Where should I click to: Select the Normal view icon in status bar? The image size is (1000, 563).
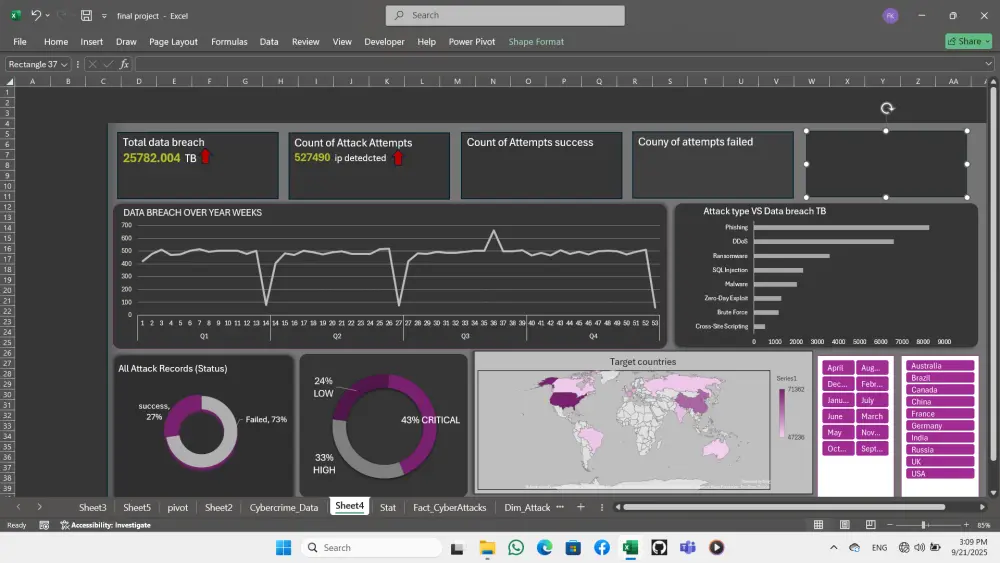(x=818, y=525)
